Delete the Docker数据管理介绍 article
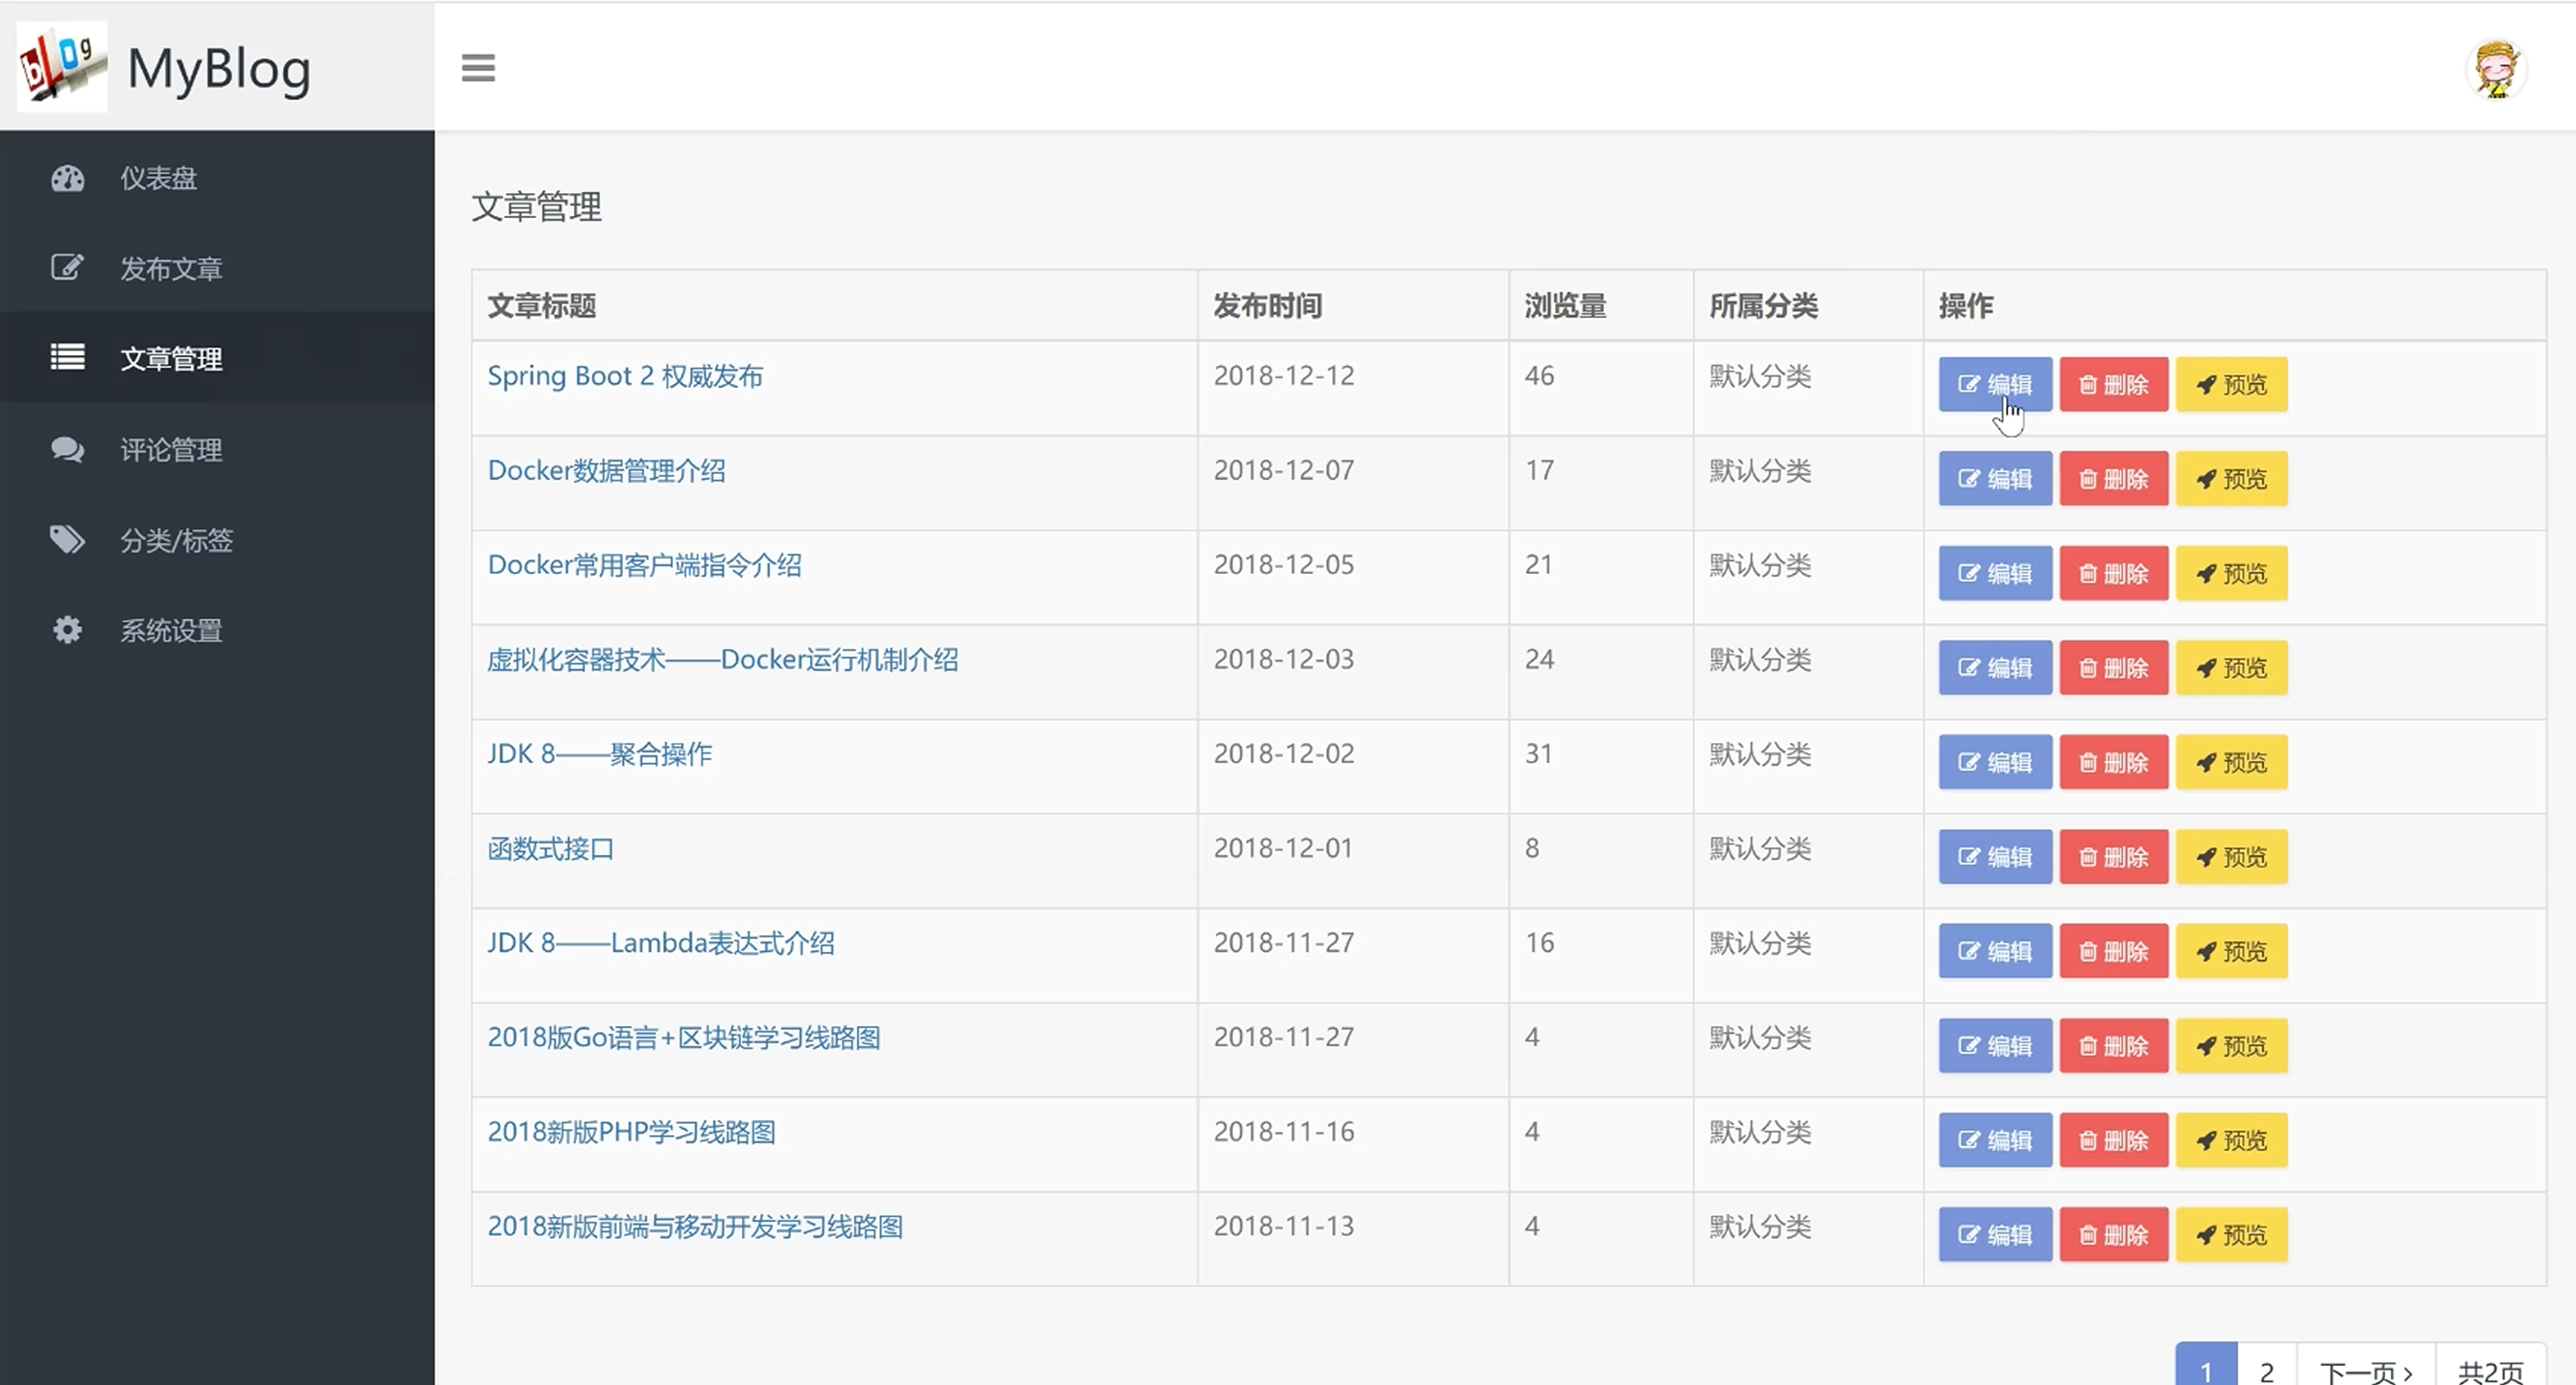This screenshot has height=1385, width=2576. click(x=2113, y=479)
